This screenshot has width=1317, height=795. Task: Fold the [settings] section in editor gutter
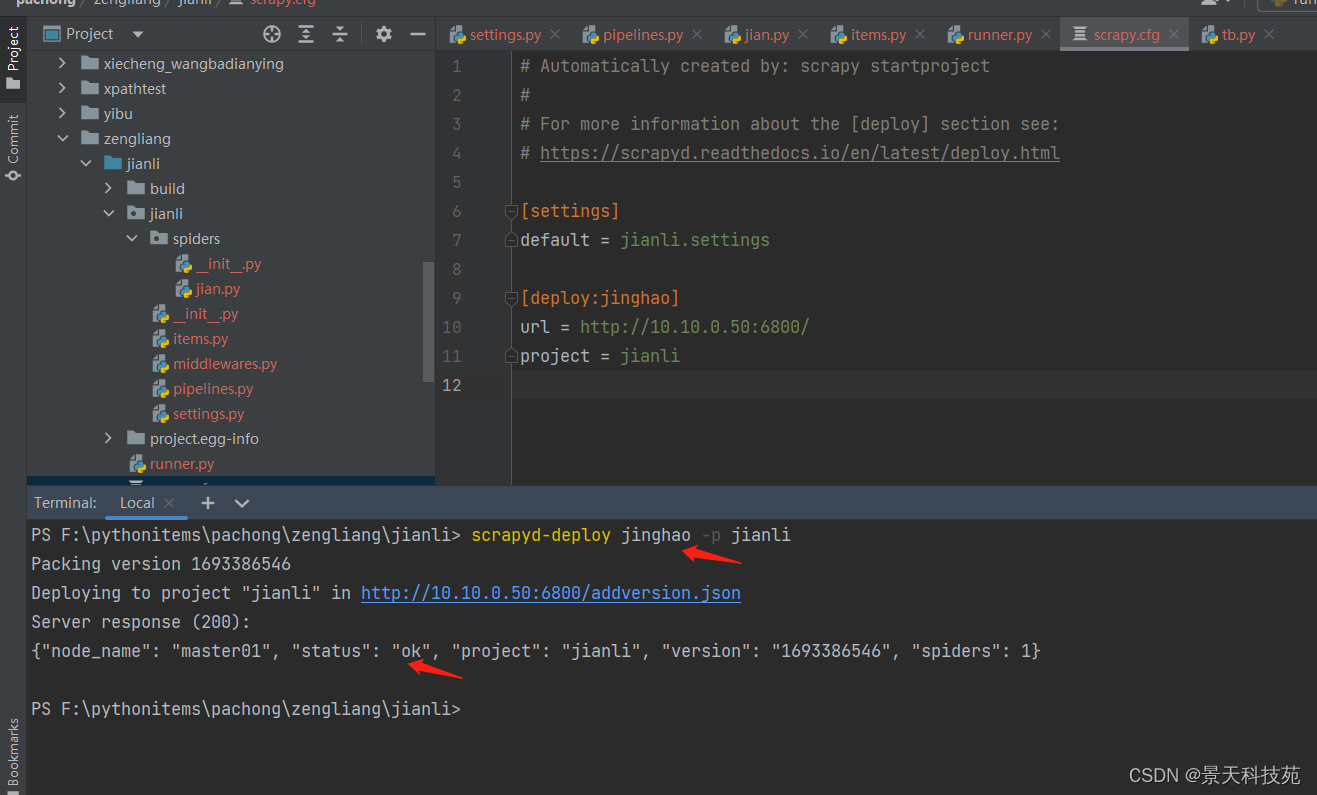point(511,211)
